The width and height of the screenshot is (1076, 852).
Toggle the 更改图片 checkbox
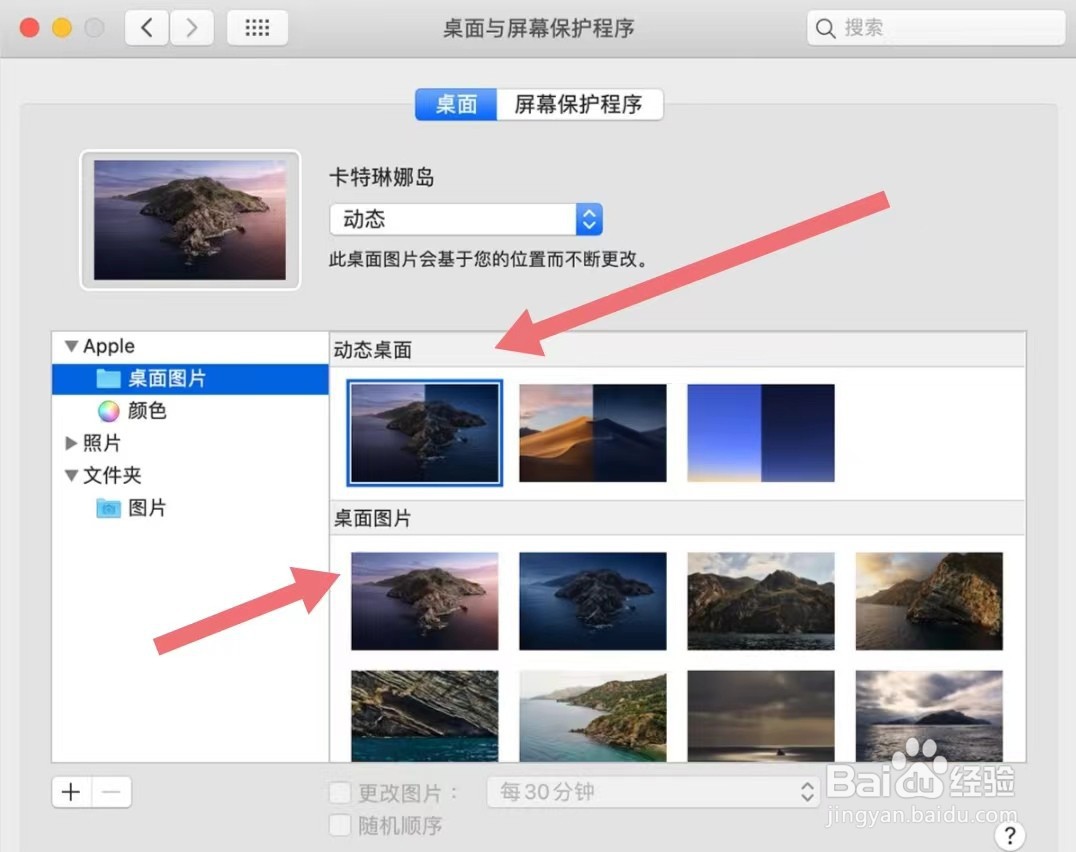point(340,793)
